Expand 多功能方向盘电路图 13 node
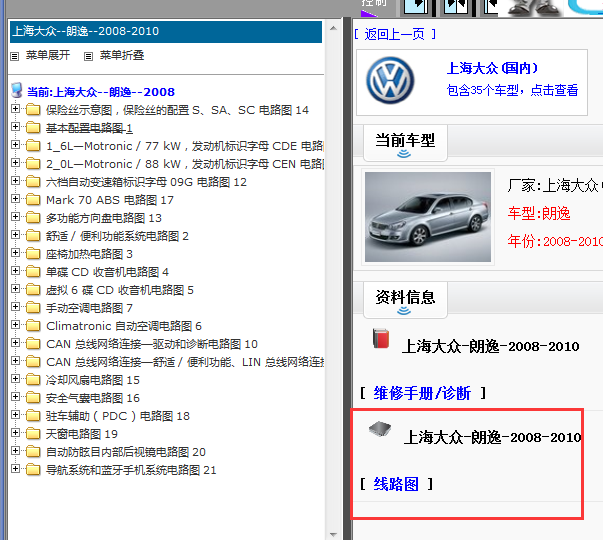Image resolution: width=603 pixels, height=540 pixels. tap(15, 217)
